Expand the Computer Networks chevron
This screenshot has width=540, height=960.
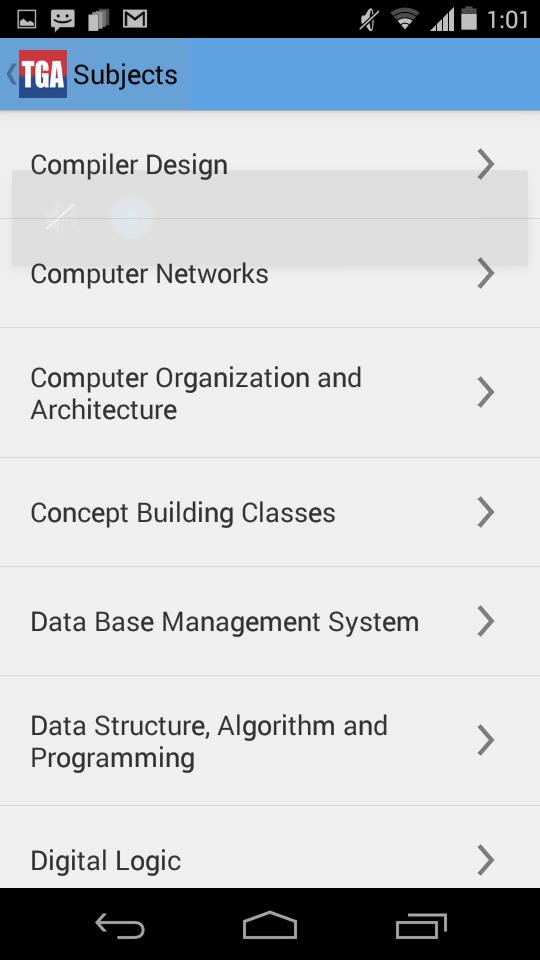click(486, 273)
